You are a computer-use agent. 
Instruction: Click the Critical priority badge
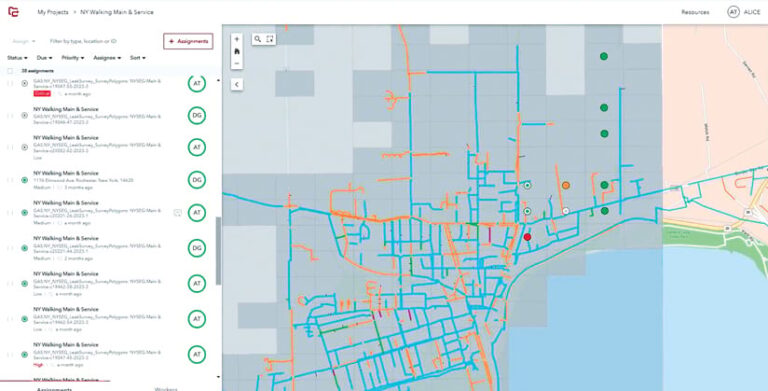[x=42, y=93]
